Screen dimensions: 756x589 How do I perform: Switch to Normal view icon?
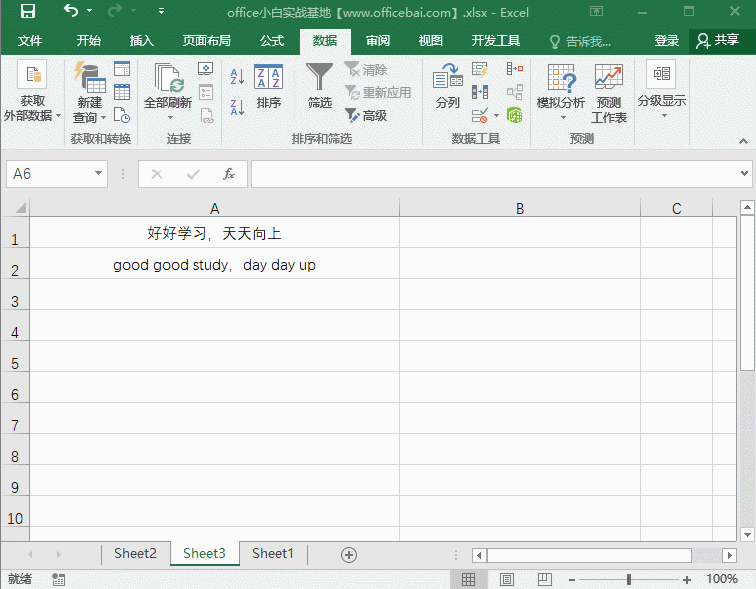point(468,579)
